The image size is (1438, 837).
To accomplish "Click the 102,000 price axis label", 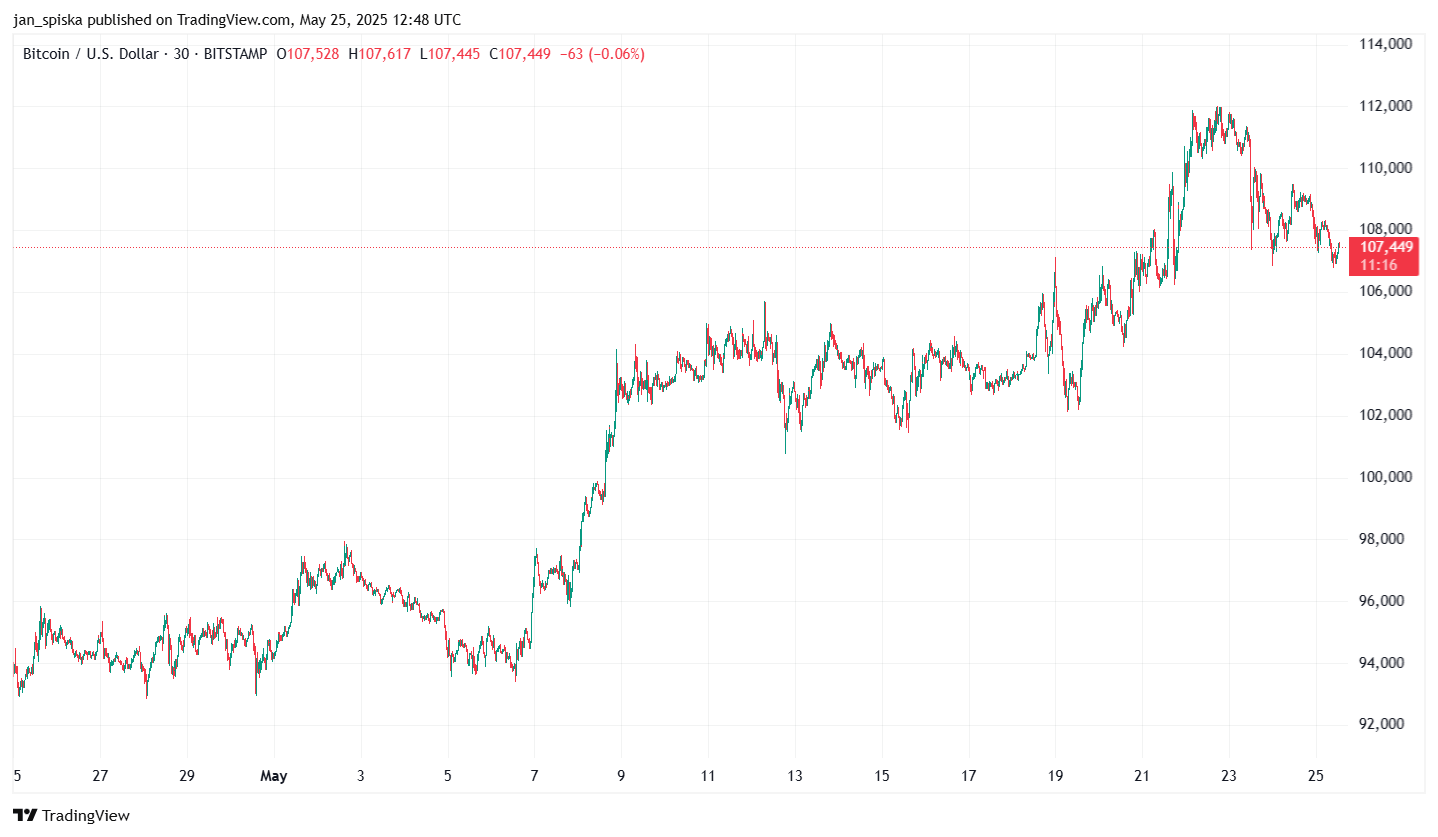I will 1385,415.
